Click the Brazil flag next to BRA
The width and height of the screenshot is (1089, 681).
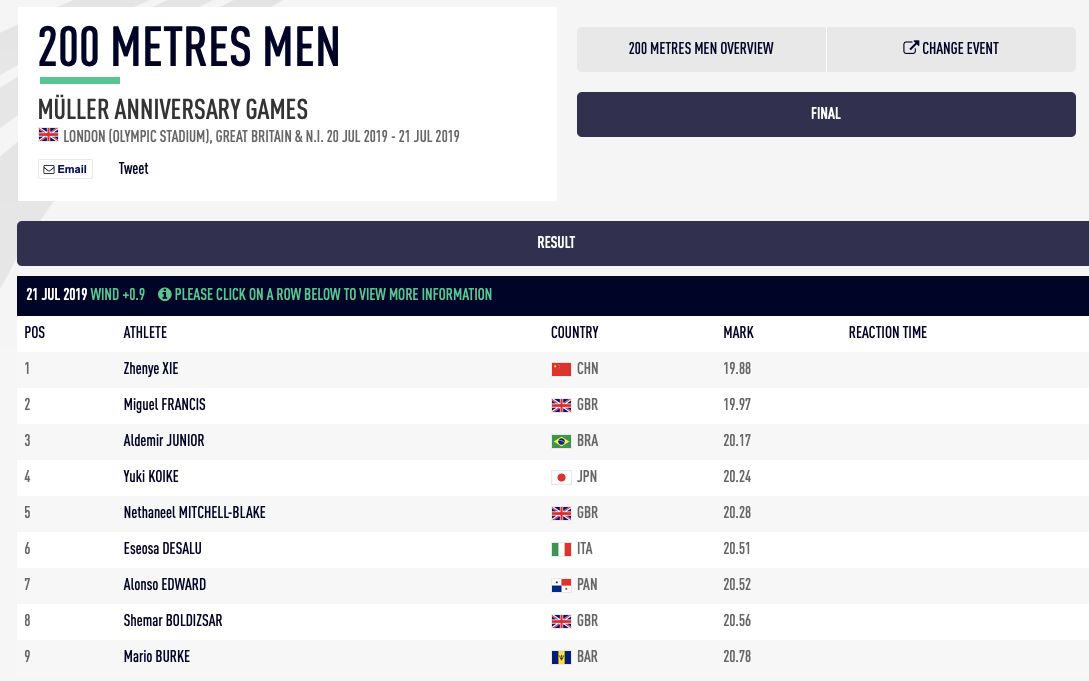click(x=561, y=442)
